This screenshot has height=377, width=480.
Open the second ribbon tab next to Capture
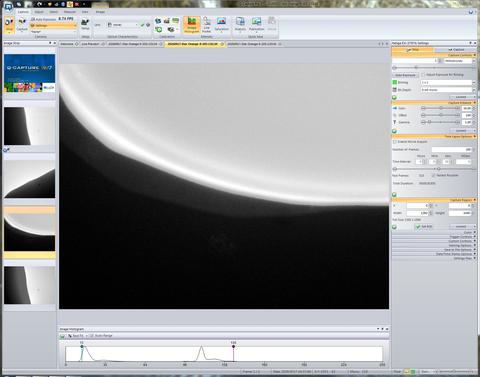(x=39, y=12)
